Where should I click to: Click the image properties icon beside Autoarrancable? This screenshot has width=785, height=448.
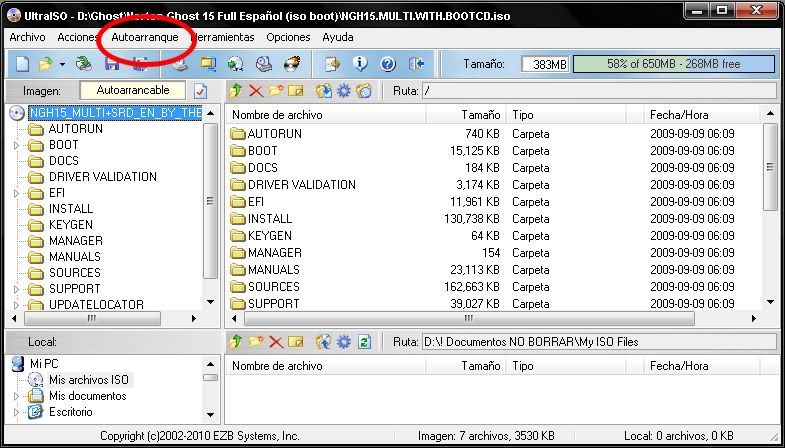200,91
